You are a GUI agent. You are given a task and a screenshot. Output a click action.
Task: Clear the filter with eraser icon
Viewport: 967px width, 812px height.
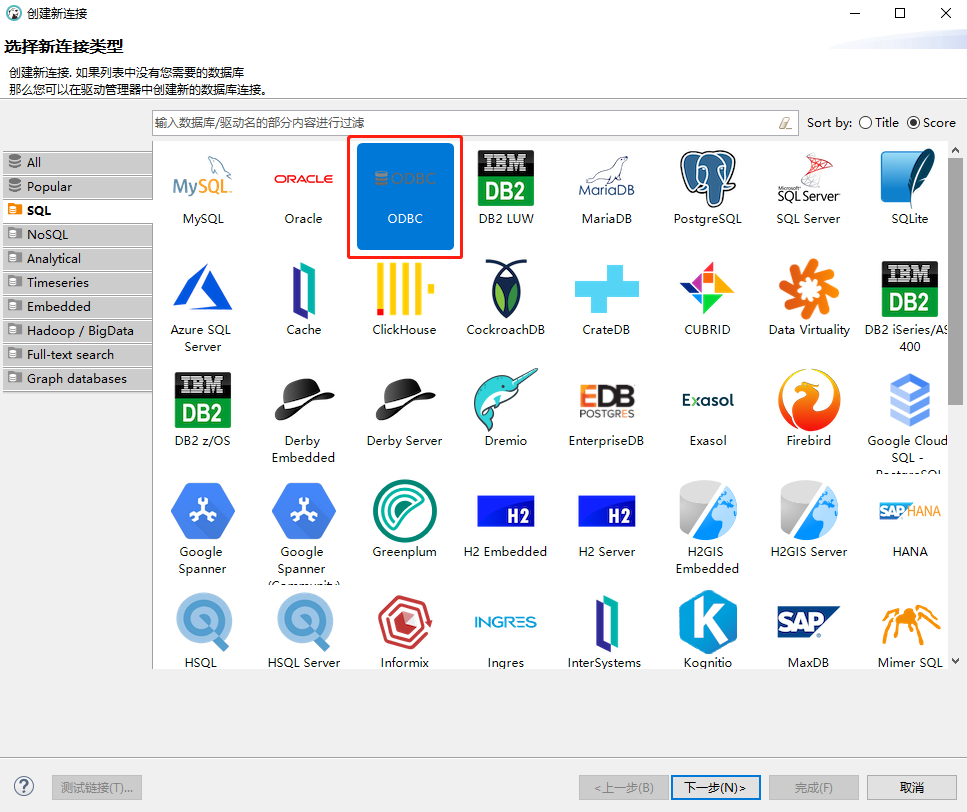click(x=785, y=123)
